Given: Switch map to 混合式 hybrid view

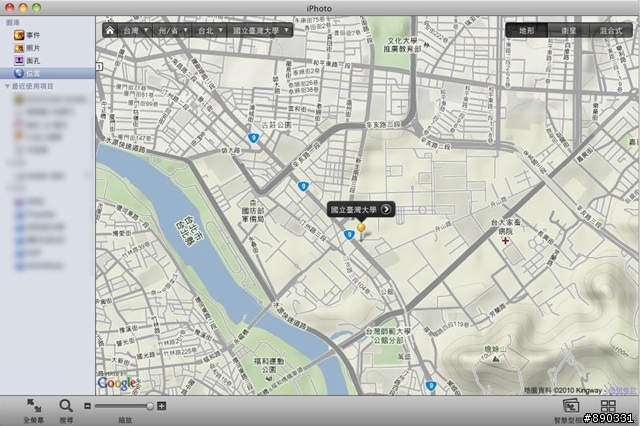Looking at the screenshot, I should click(x=611, y=30).
